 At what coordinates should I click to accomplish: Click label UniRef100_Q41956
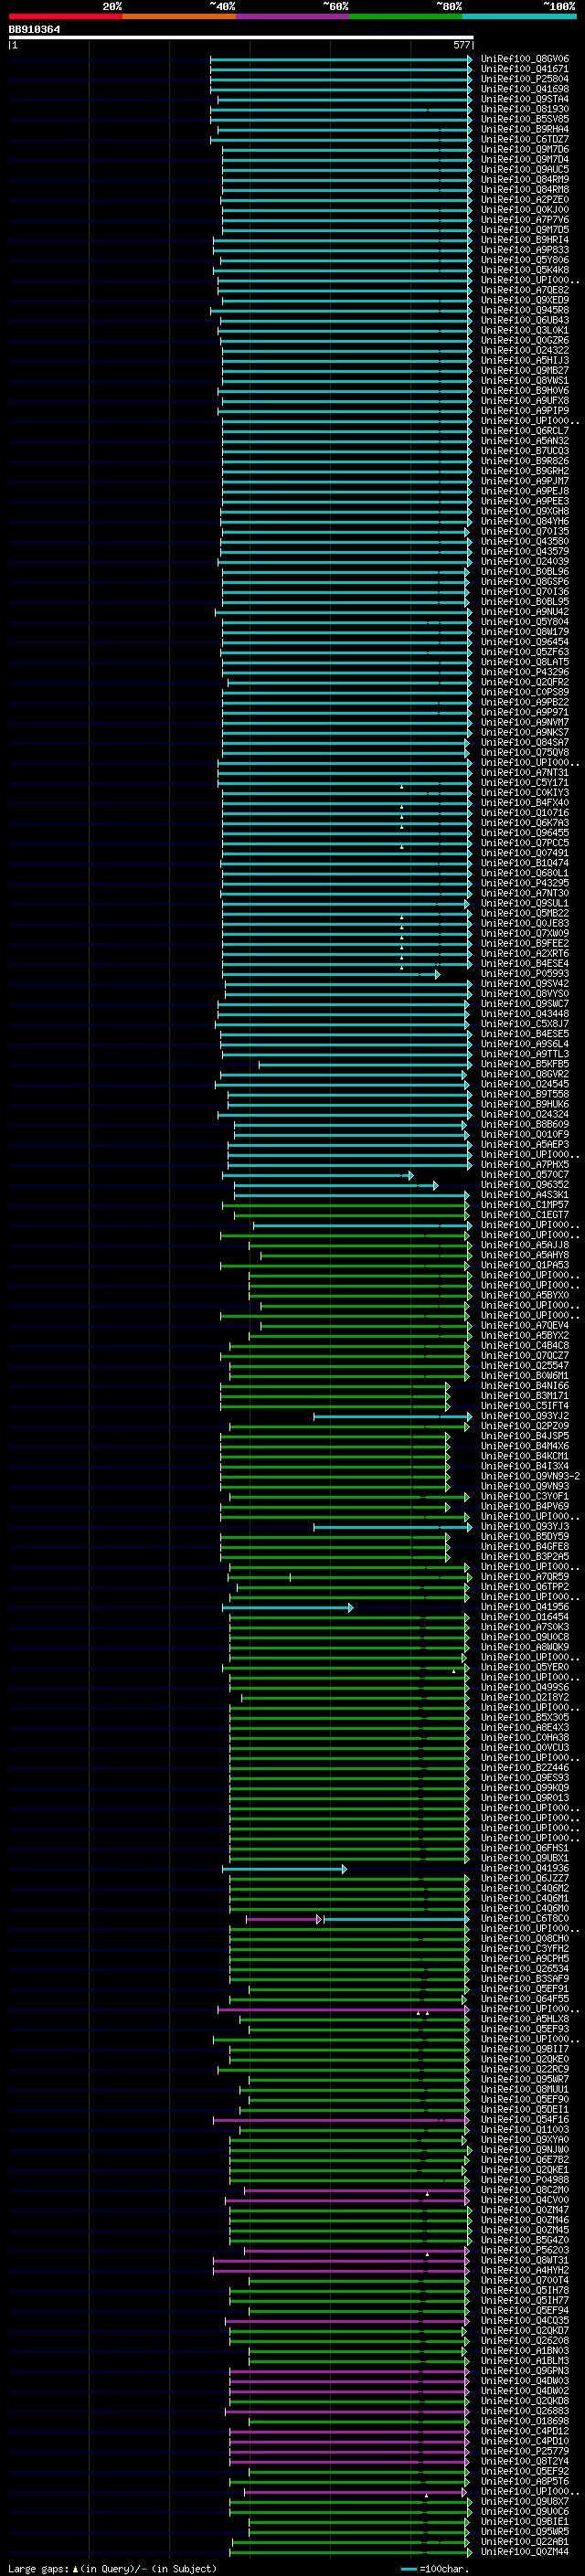[524, 1607]
